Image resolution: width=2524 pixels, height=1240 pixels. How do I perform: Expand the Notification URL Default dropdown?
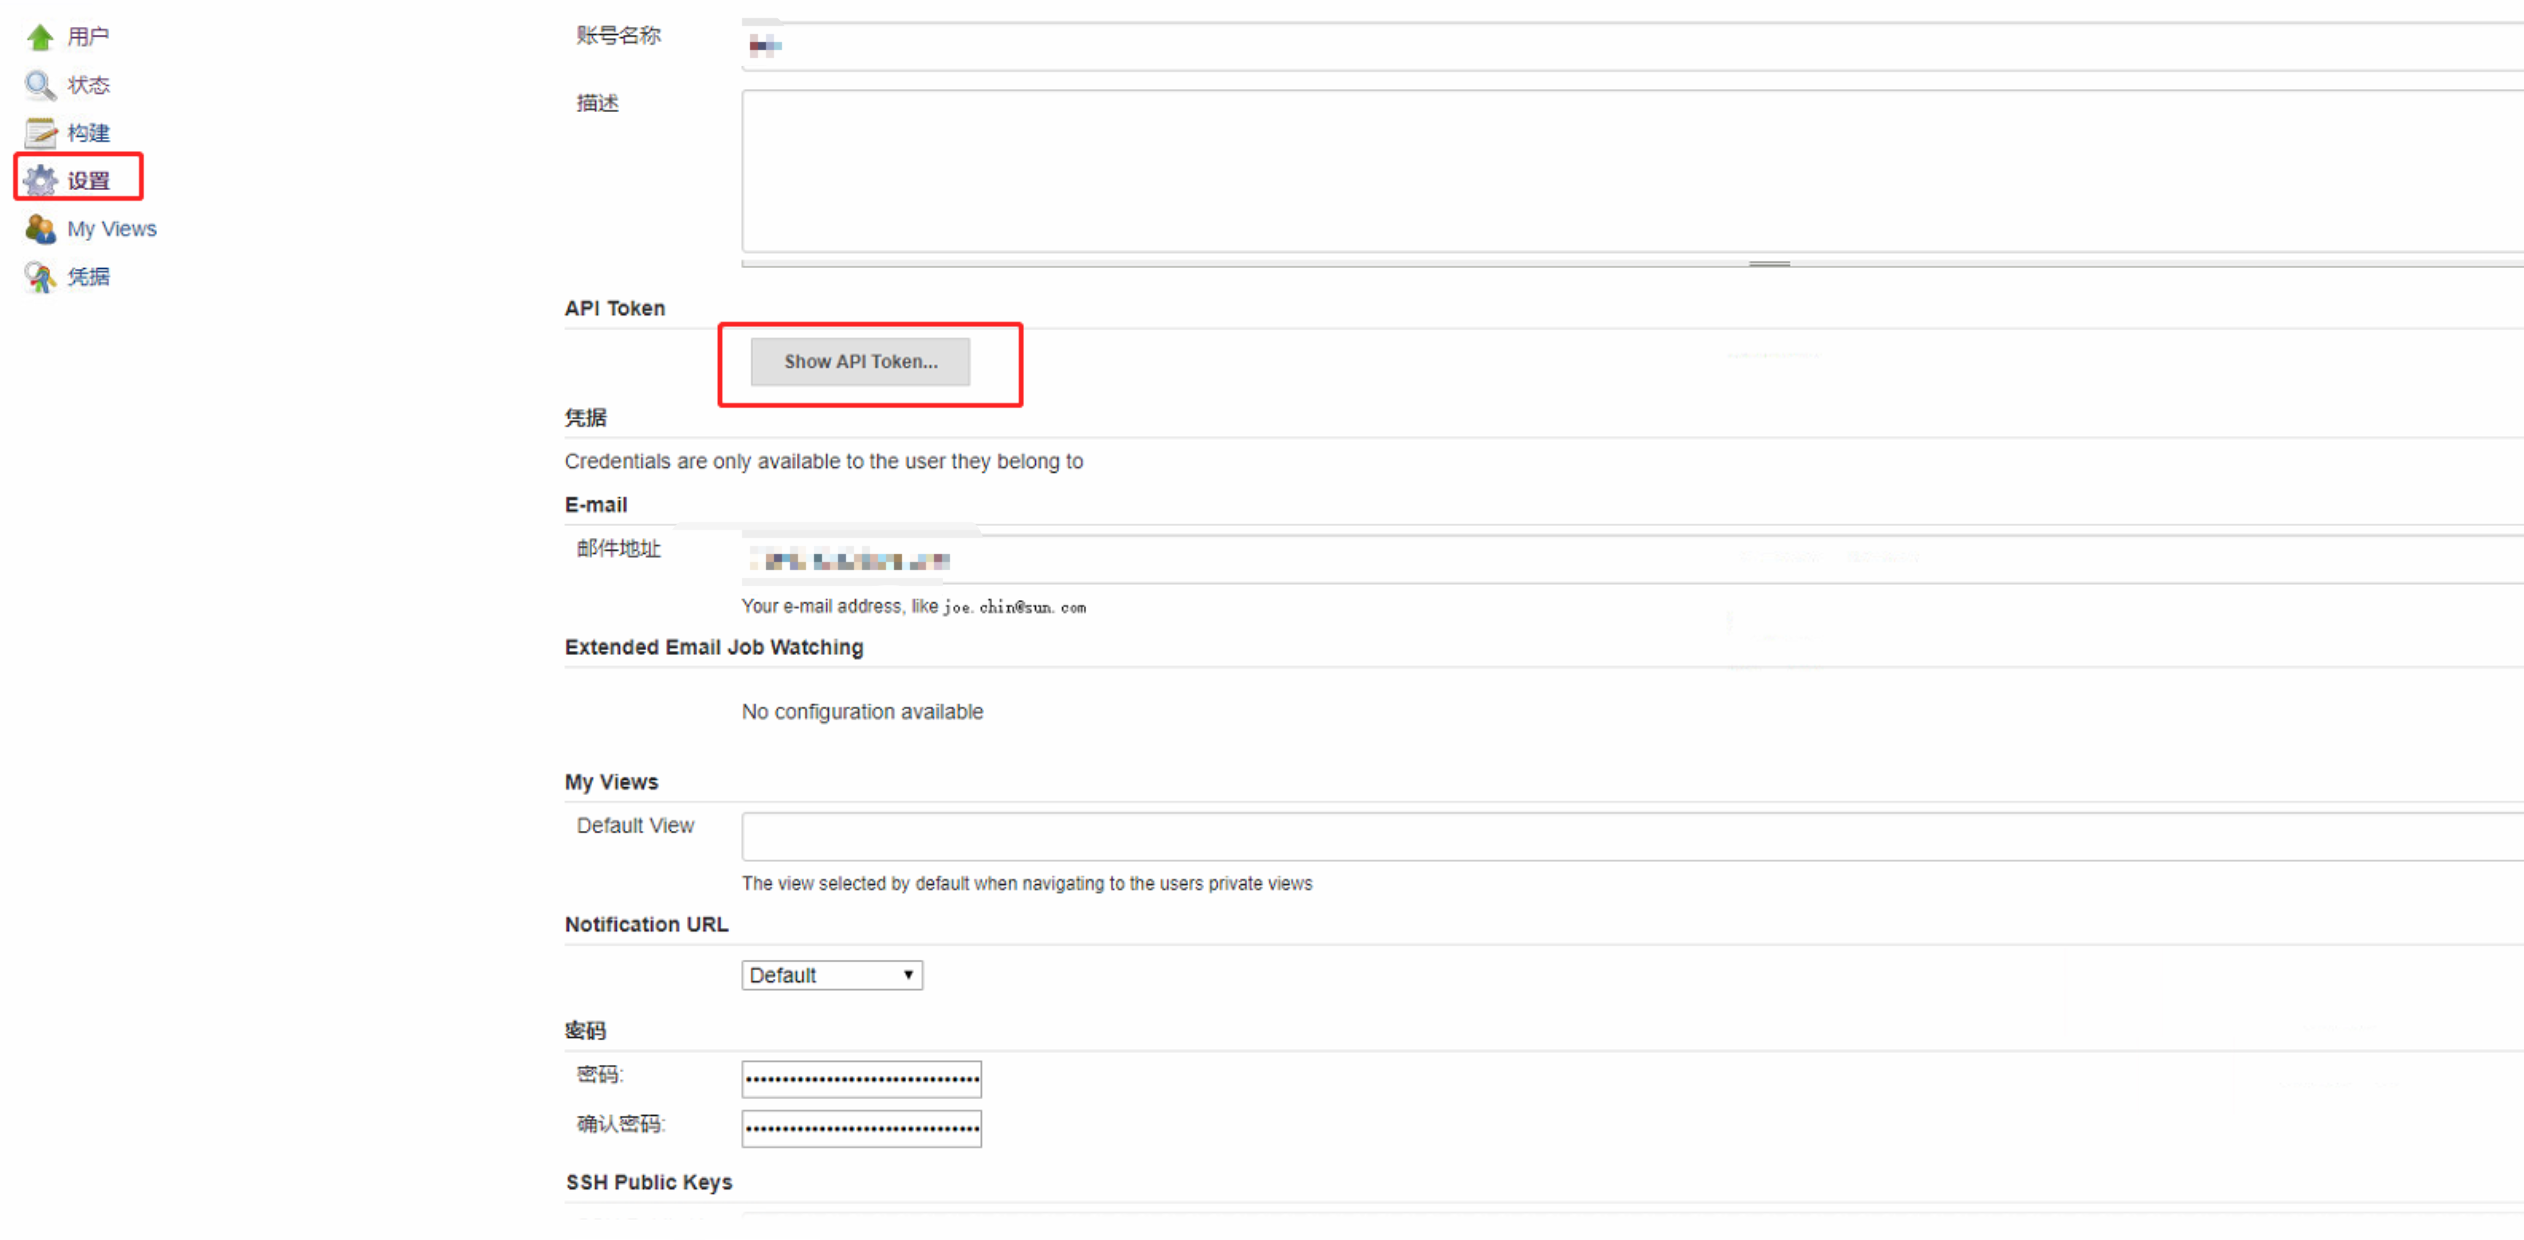pos(831,975)
